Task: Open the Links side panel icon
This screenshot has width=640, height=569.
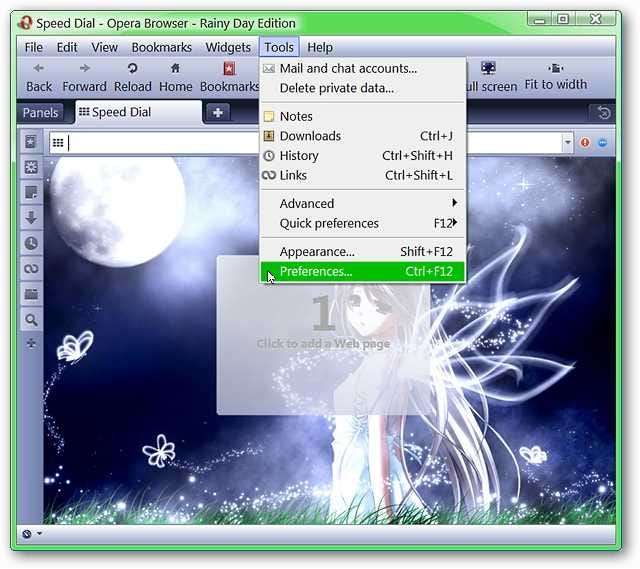Action: click(x=31, y=269)
